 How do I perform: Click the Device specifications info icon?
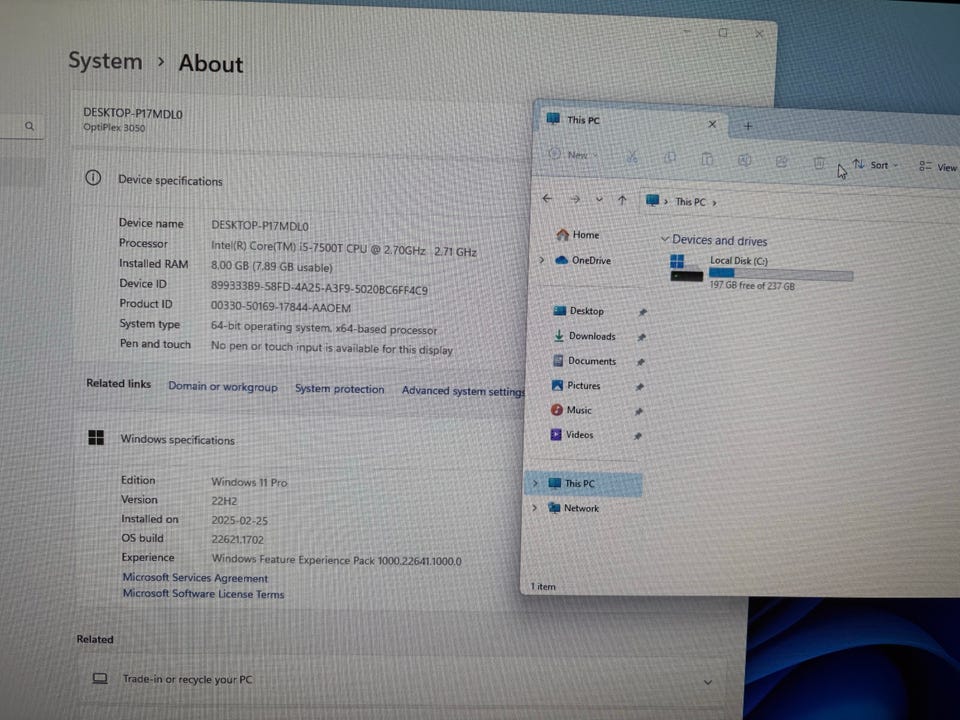[93, 178]
